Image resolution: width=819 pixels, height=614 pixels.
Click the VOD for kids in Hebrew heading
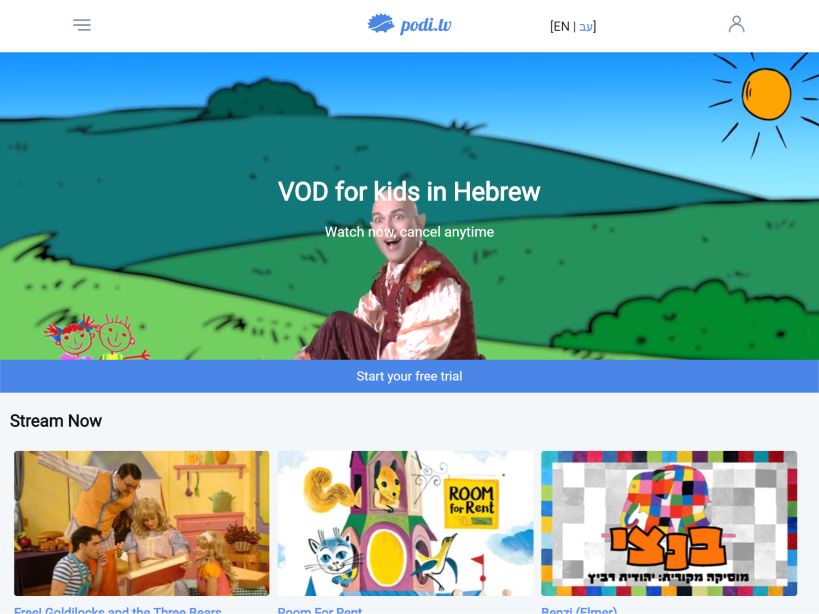pos(409,192)
